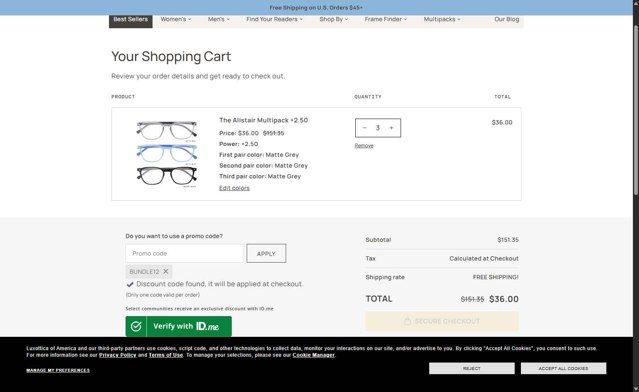This screenshot has height=392, width=639.
Task: Click the page vertical scrollbar
Action: (636, 110)
